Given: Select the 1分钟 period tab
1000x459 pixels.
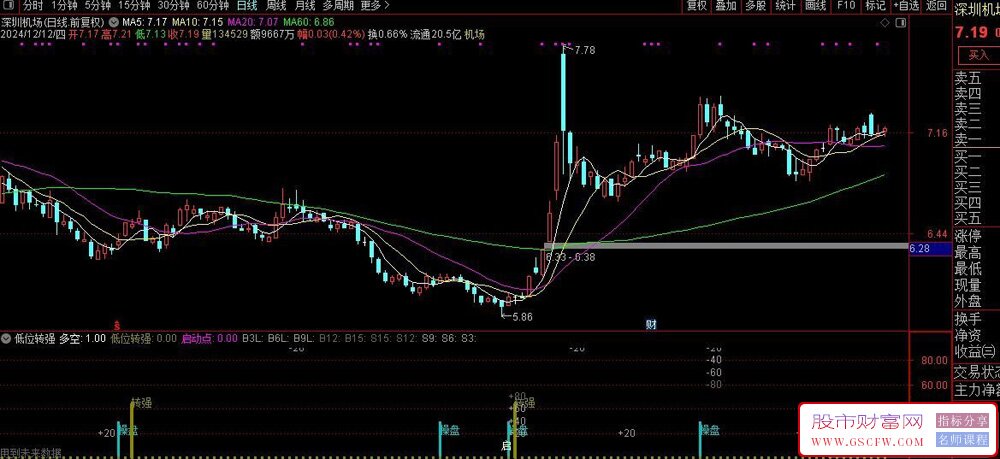Looking at the screenshot, I should click(x=64, y=6).
